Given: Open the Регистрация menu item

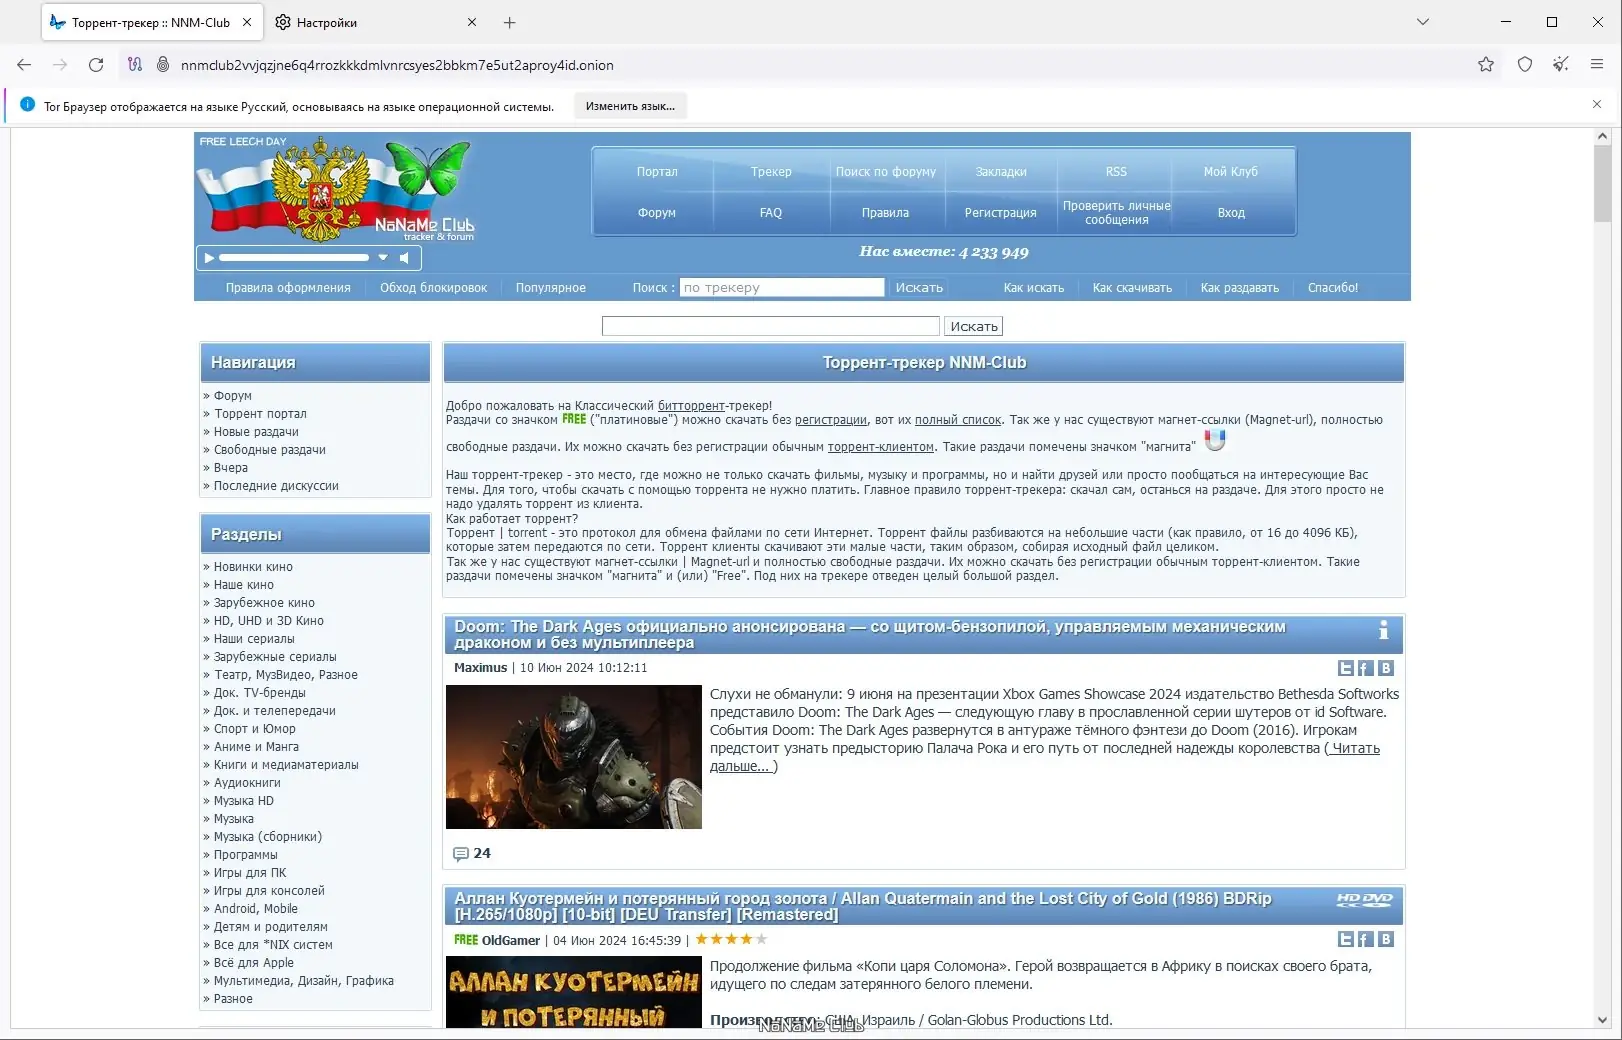Looking at the screenshot, I should point(1001,213).
